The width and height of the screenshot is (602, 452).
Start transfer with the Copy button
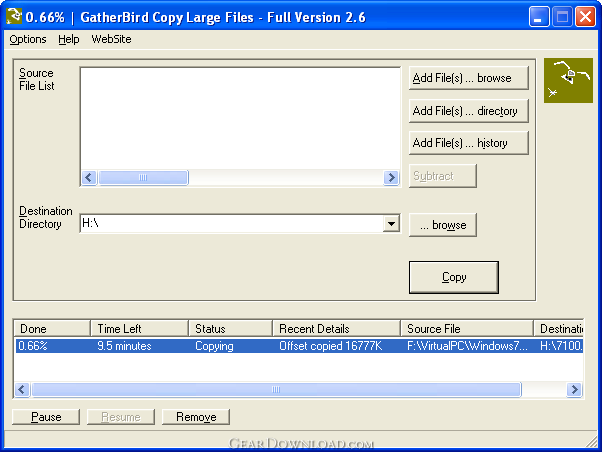[x=454, y=277]
